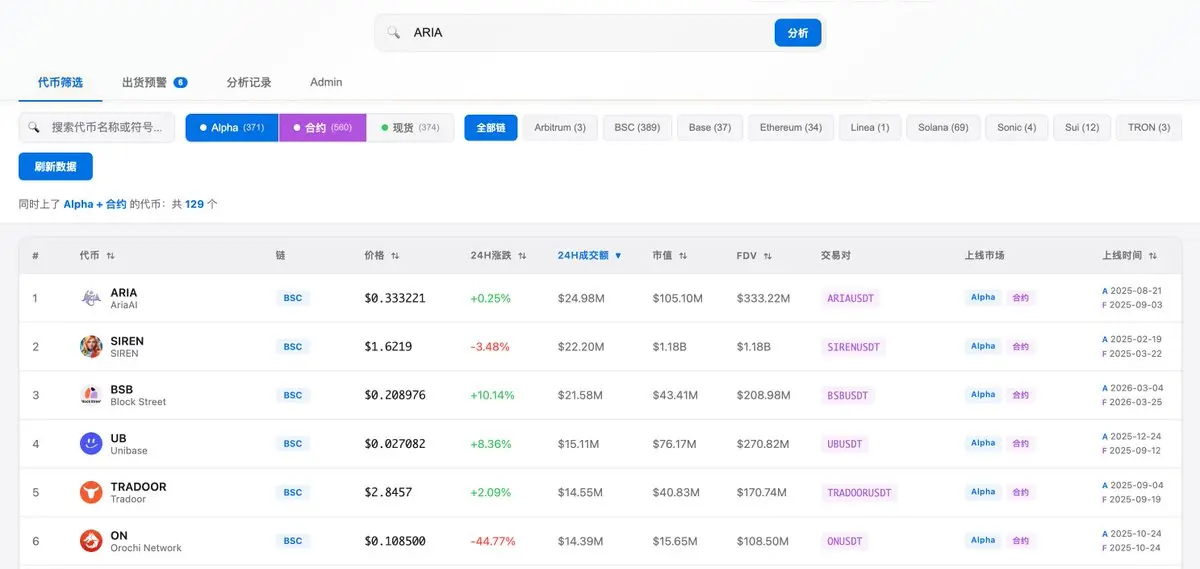Open the UBUSDT trading pair
The width and height of the screenshot is (1200, 569).
845,443
